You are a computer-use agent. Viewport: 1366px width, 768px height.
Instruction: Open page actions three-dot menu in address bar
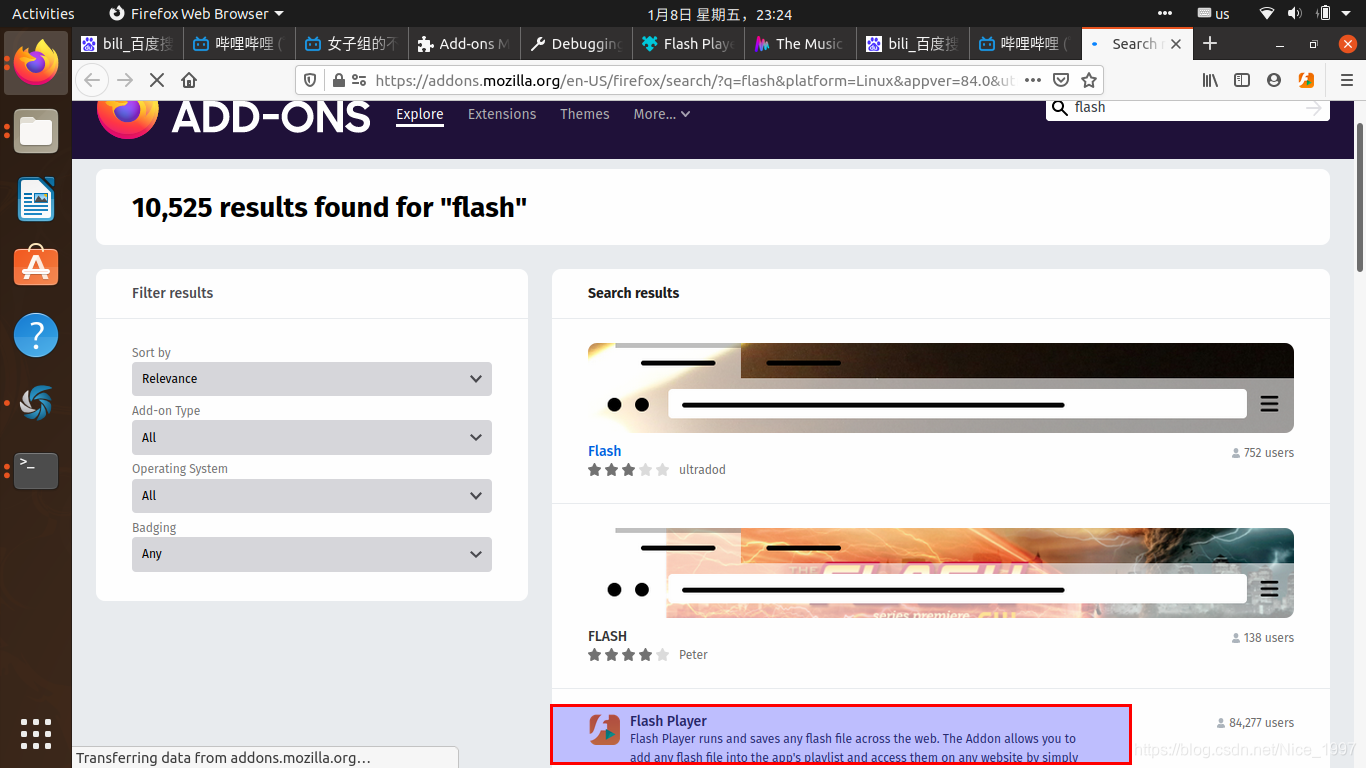click(1033, 80)
